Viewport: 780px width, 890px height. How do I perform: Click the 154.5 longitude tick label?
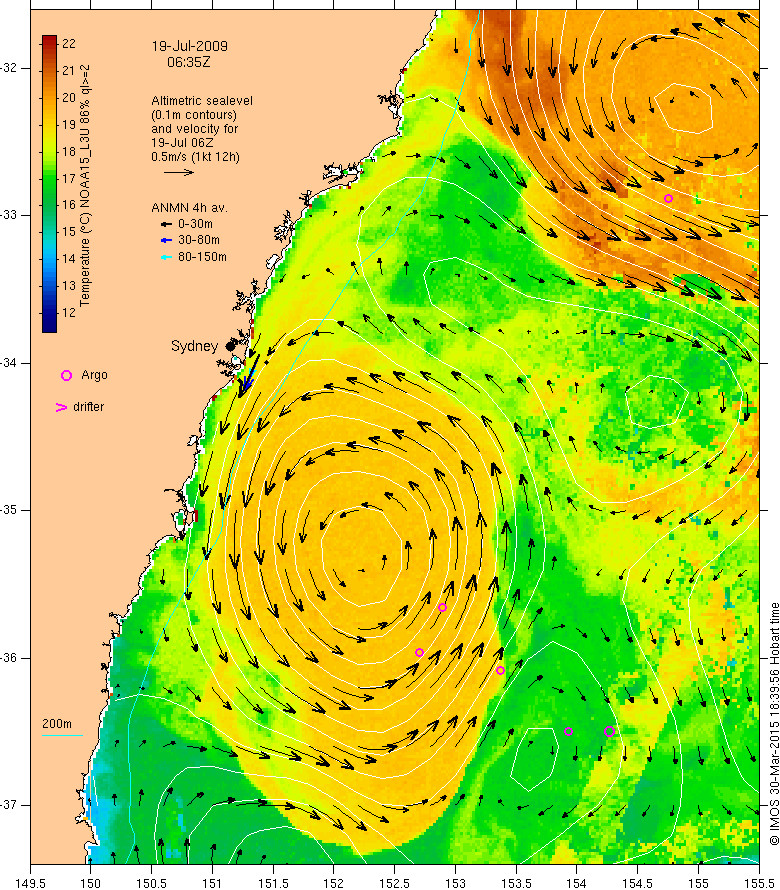point(638,883)
